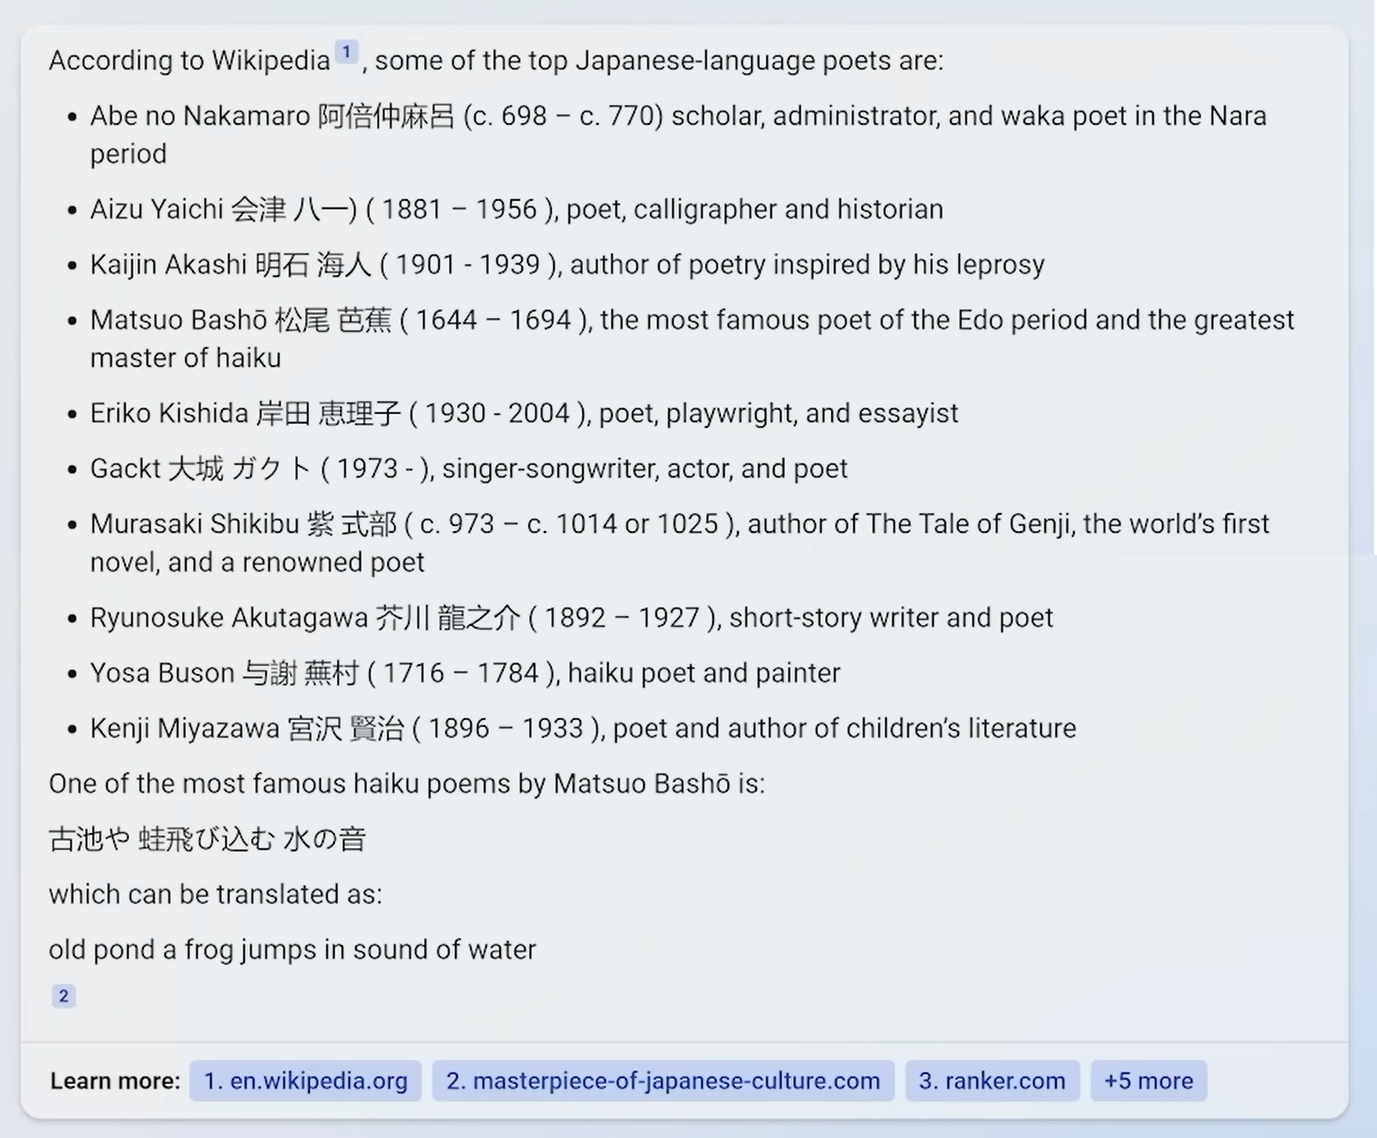This screenshot has width=1377, height=1138.
Task: Click the Kenji Miyazawa list entry
Action: [x=583, y=728]
